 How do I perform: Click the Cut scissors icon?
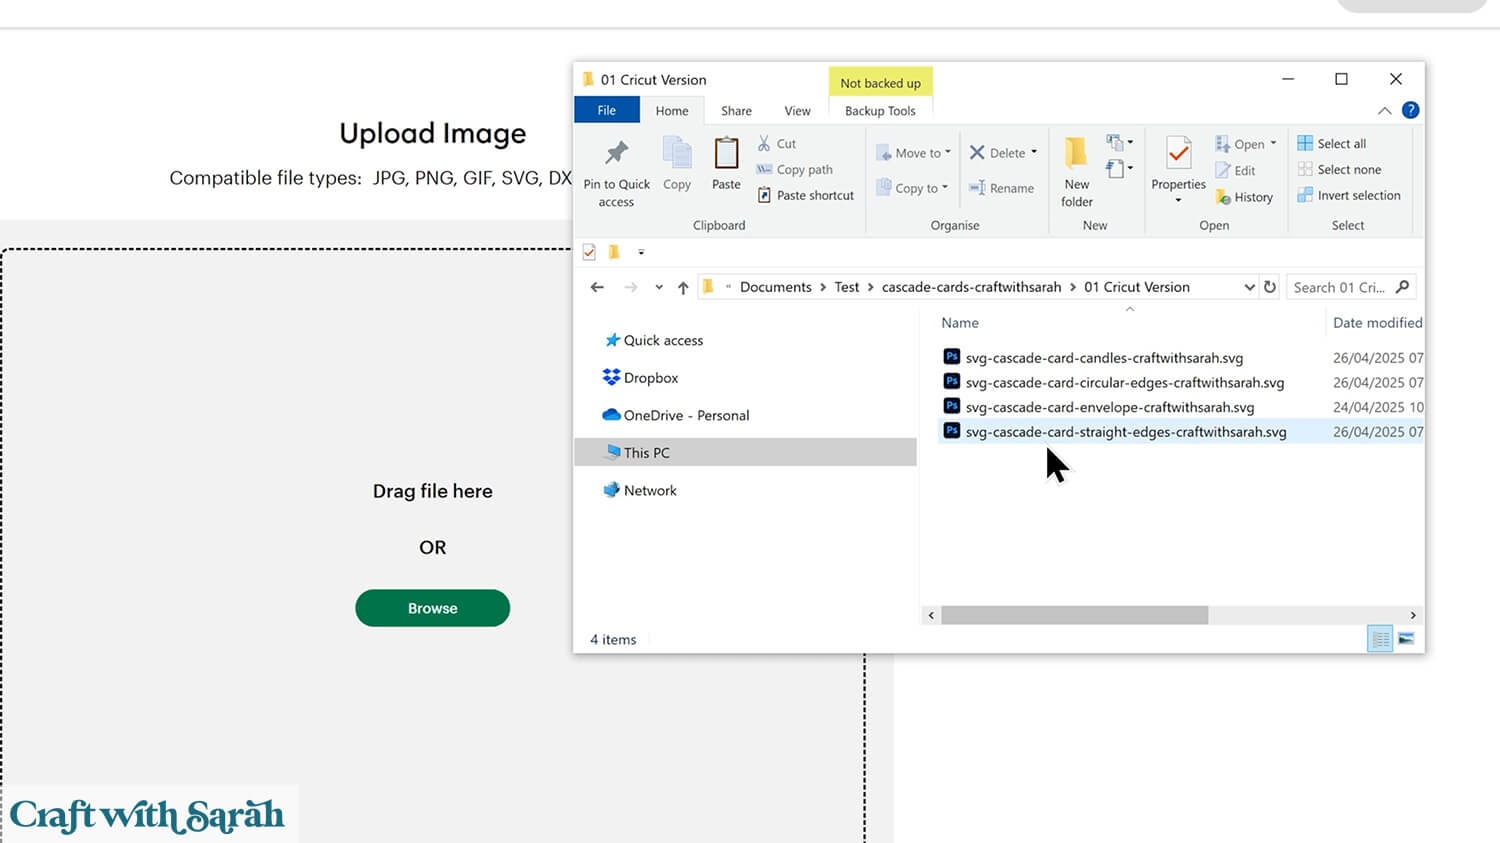764,144
